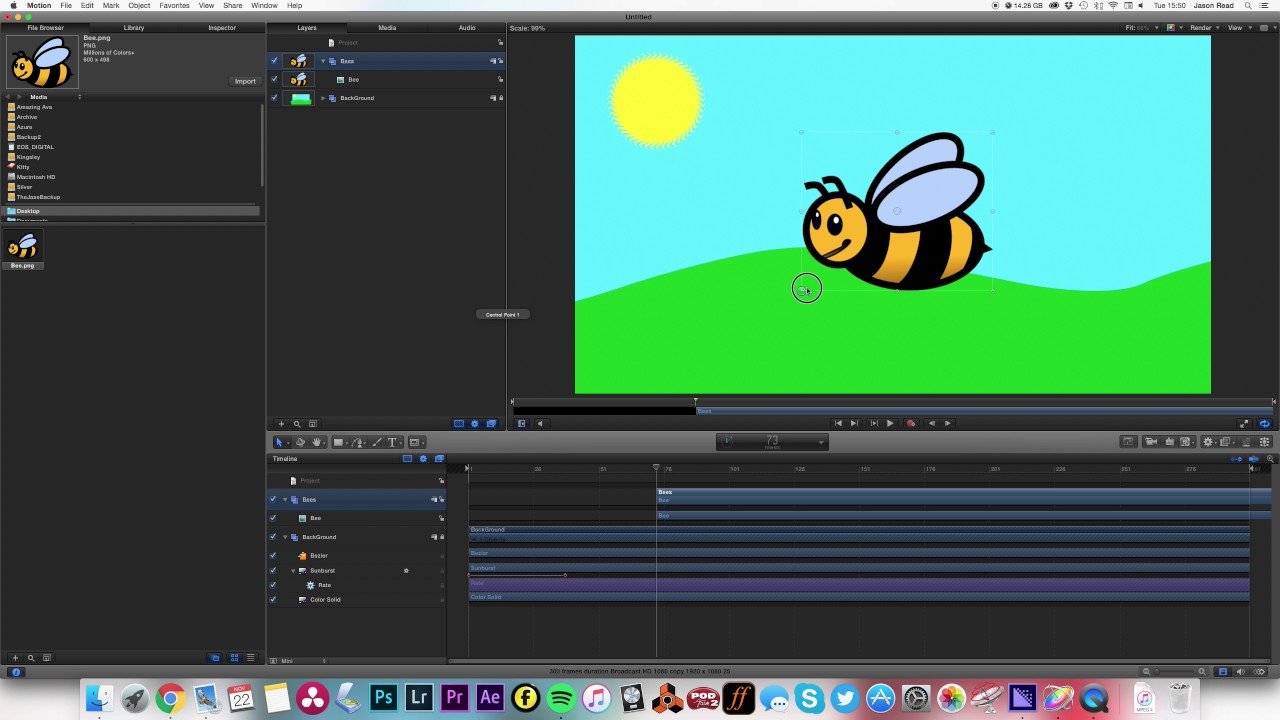Select the Rectangle shape tool
Viewport: 1280px width, 720px height.
[x=338, y=442]
